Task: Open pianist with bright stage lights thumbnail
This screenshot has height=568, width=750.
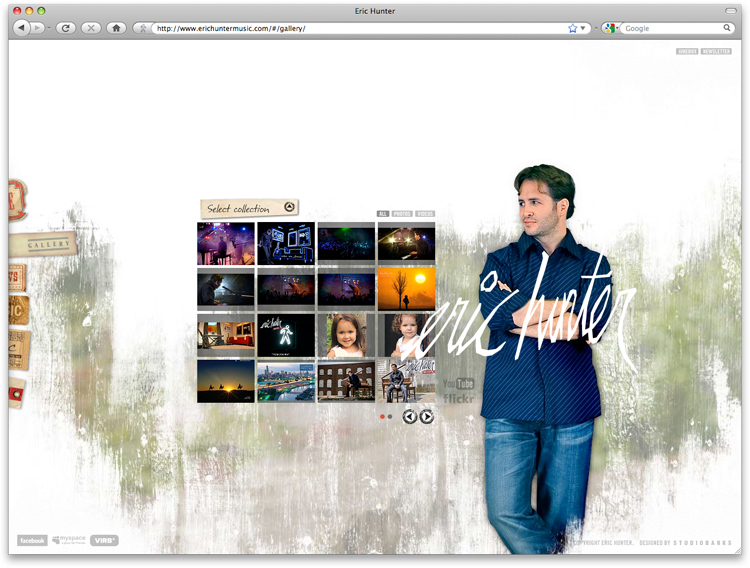Action: tap(407, 244)
